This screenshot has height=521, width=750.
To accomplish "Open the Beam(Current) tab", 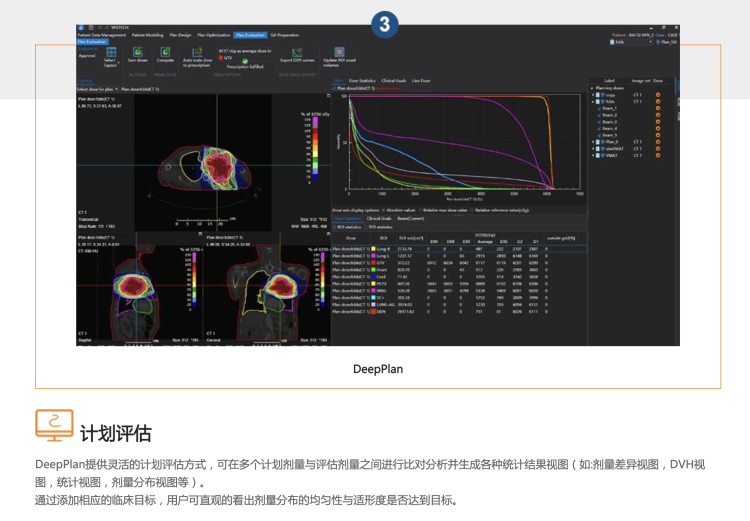I will point(410,218).
